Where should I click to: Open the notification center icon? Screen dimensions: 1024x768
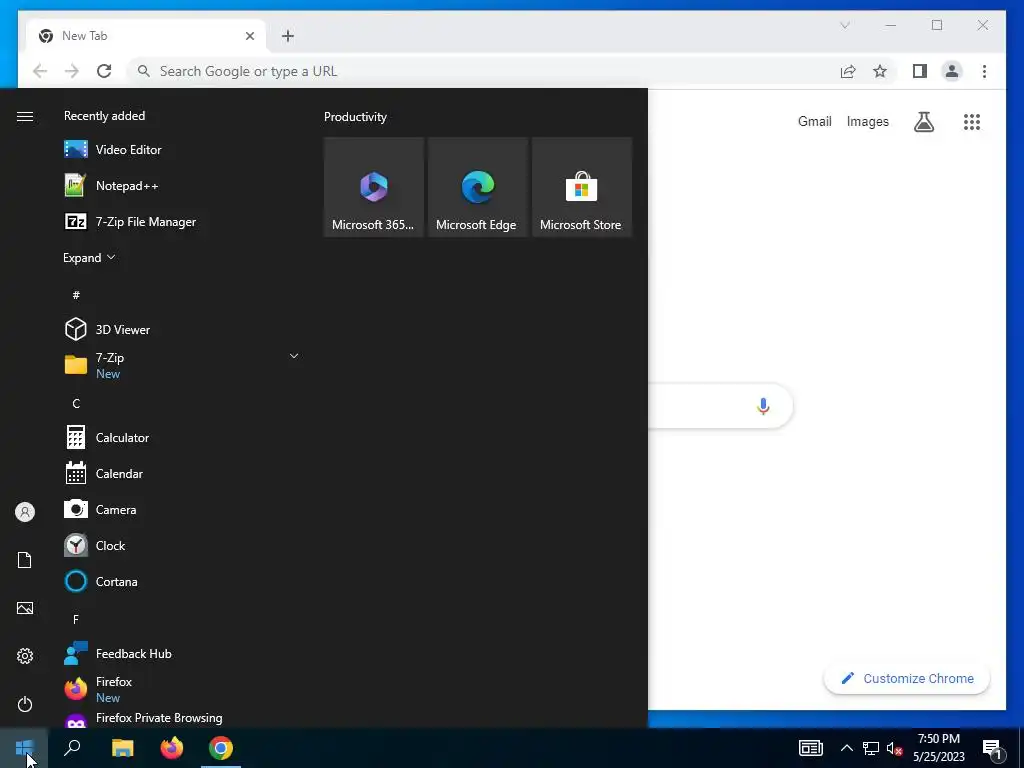click(993, 748)
